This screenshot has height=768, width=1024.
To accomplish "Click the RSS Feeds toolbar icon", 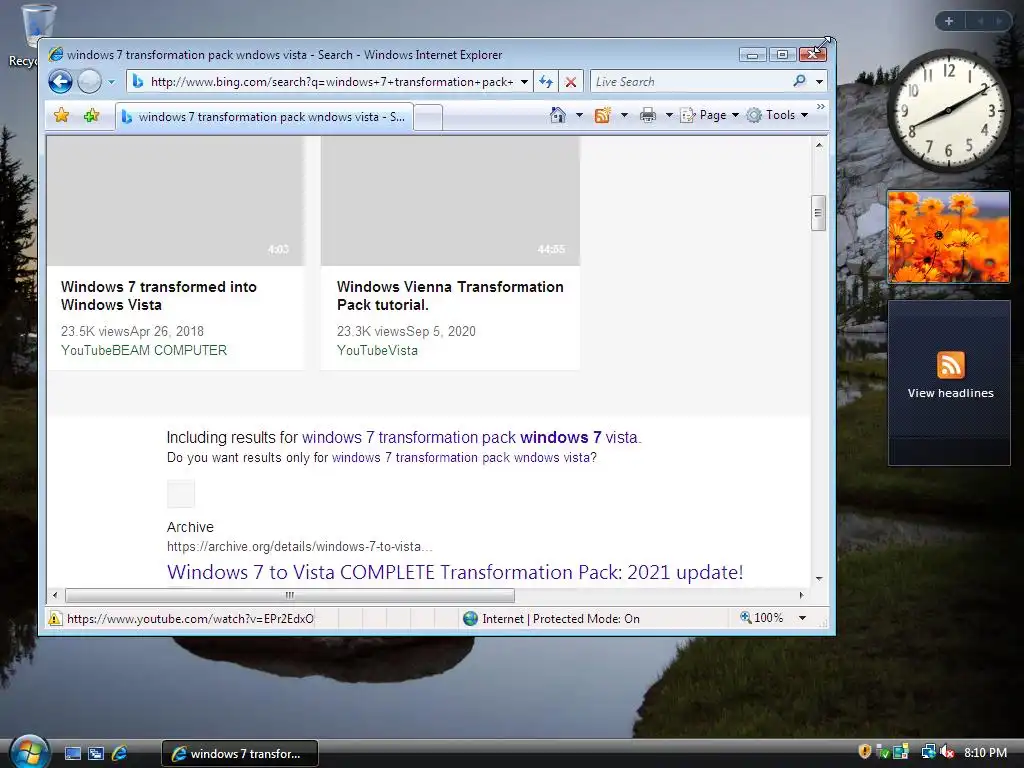I will click(602, 116).
